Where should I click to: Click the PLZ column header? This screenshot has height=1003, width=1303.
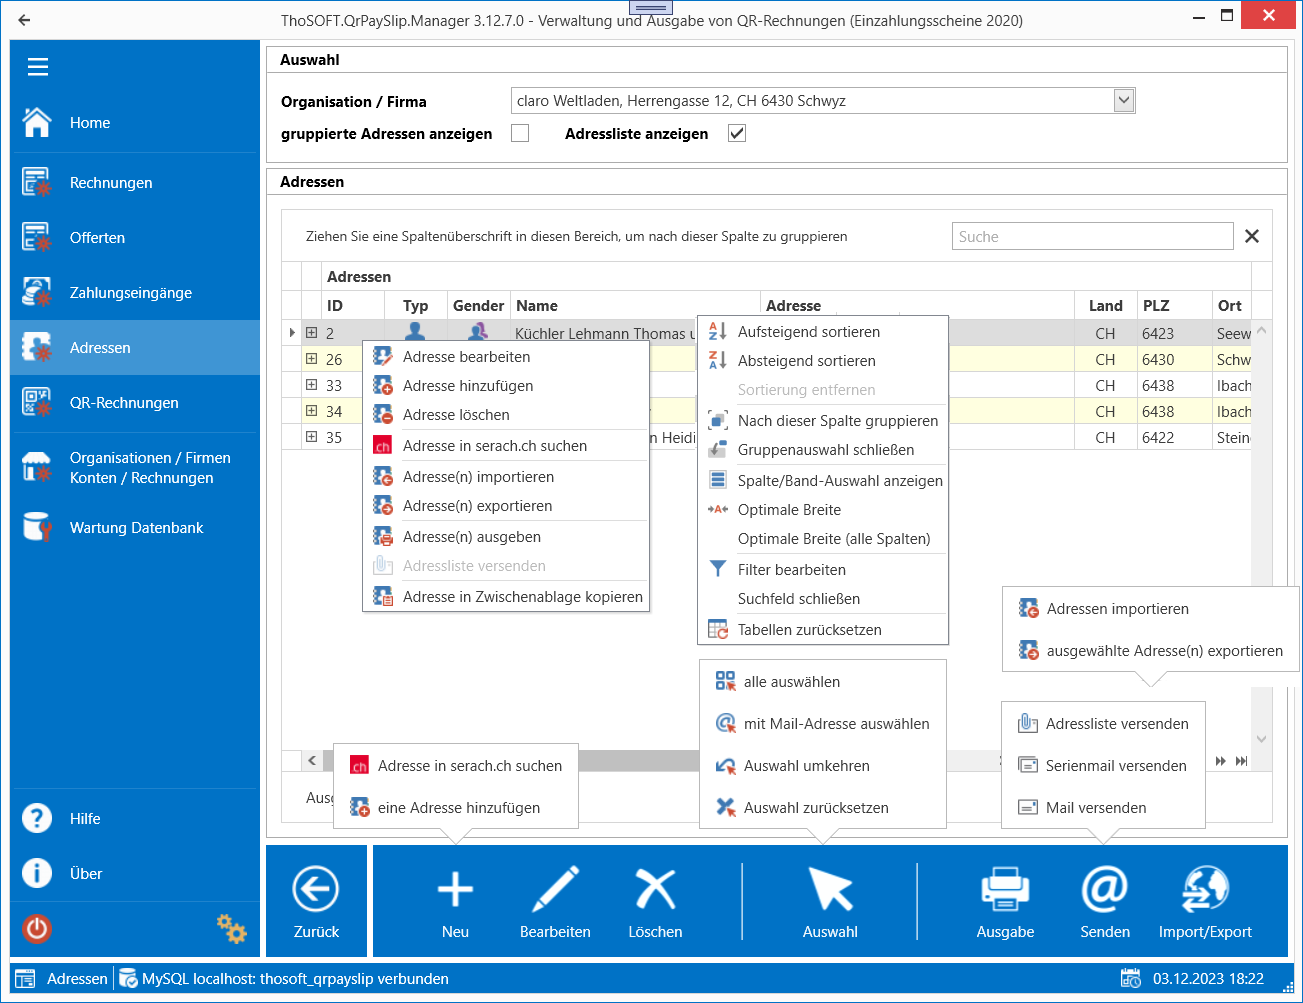[1174, 306]
